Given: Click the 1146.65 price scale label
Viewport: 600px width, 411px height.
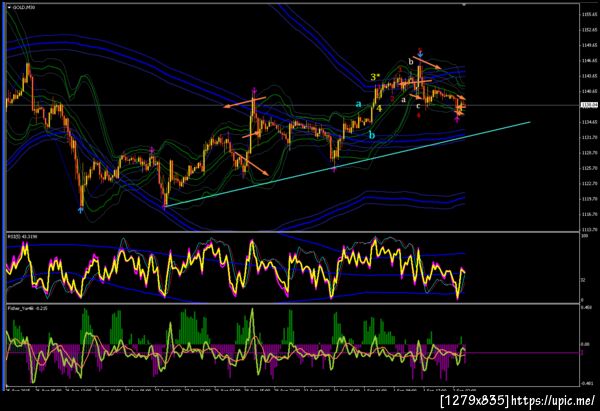Looking at the screenshot, I should point(590,60).
